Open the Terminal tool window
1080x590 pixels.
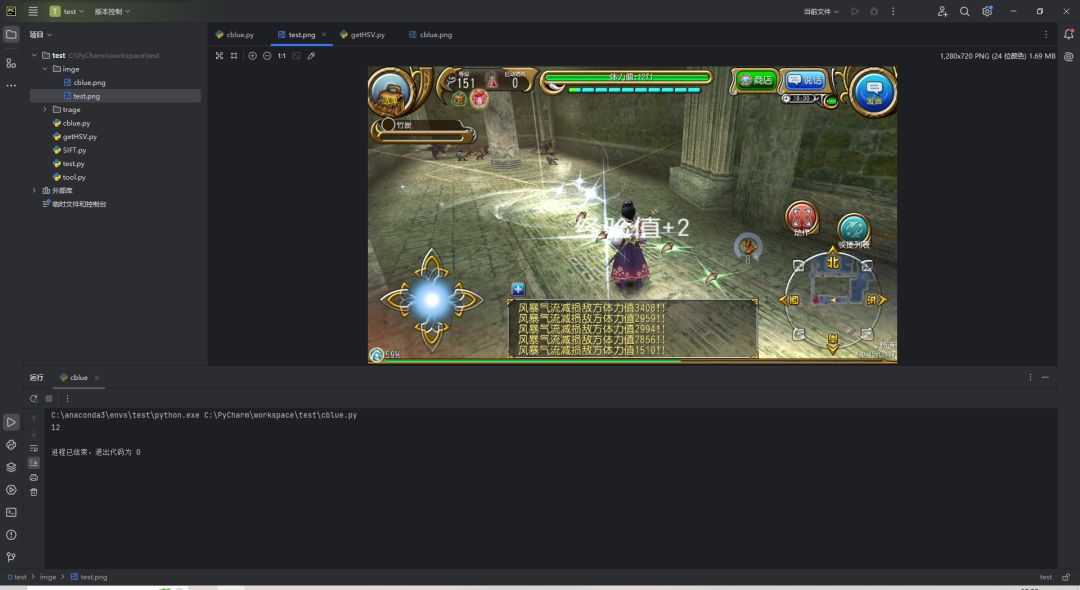point(11,512)
